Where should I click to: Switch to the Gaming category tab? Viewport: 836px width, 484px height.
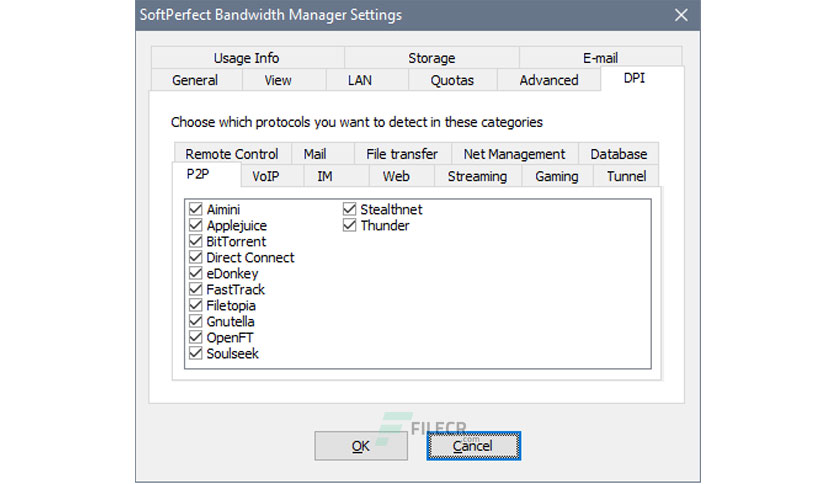point(557,176)
